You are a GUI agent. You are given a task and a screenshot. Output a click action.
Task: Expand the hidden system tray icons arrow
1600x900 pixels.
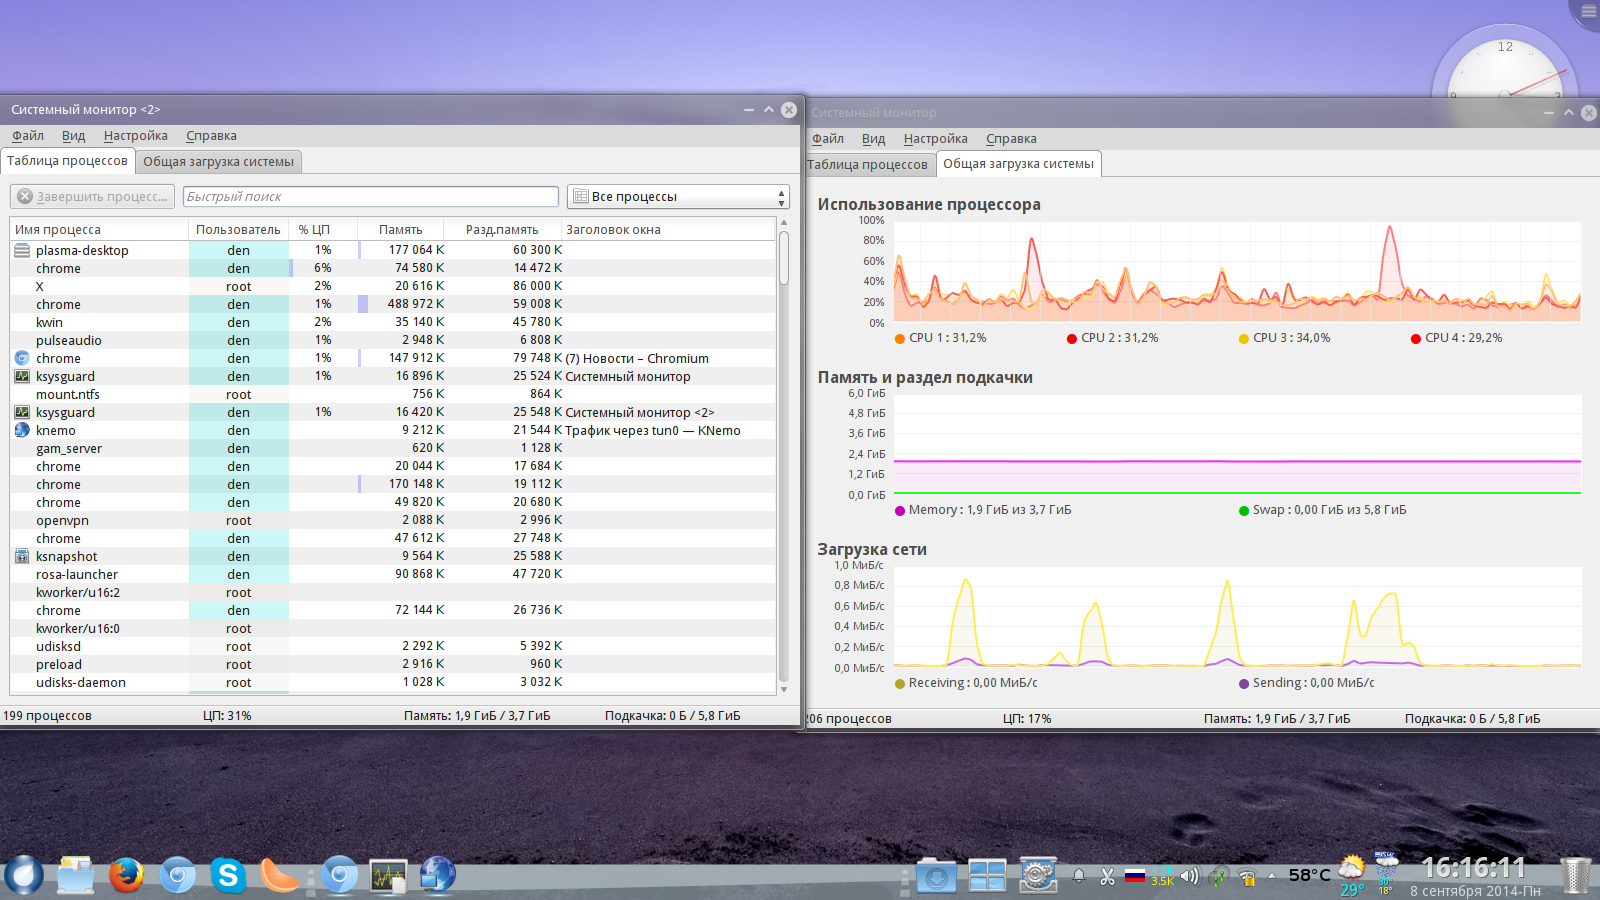pyautogui.click(x=1272, y=877)
